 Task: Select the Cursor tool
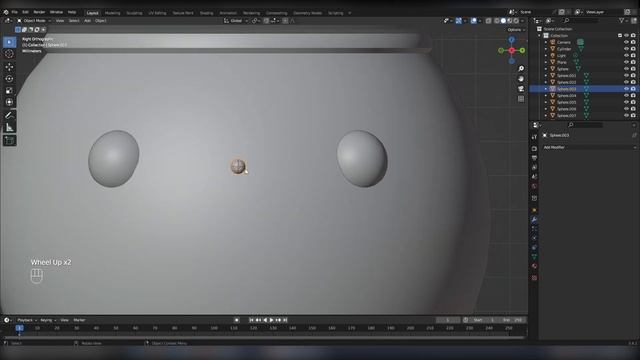pyautogui.click(x=9, y=54)
